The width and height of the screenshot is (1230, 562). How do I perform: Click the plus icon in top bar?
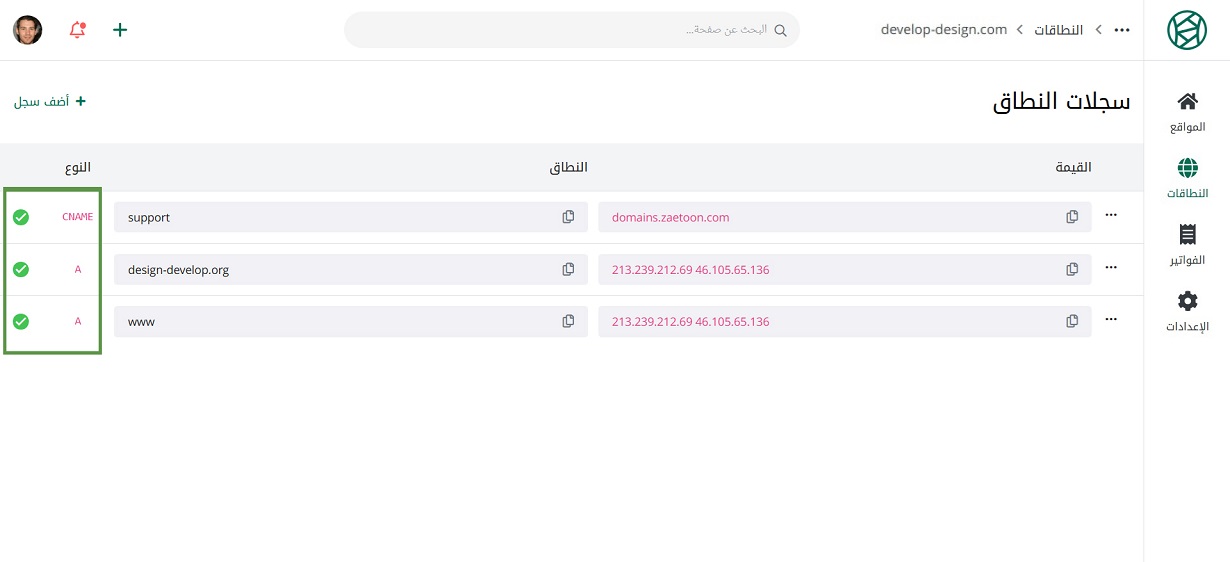[x=120, y=30]
